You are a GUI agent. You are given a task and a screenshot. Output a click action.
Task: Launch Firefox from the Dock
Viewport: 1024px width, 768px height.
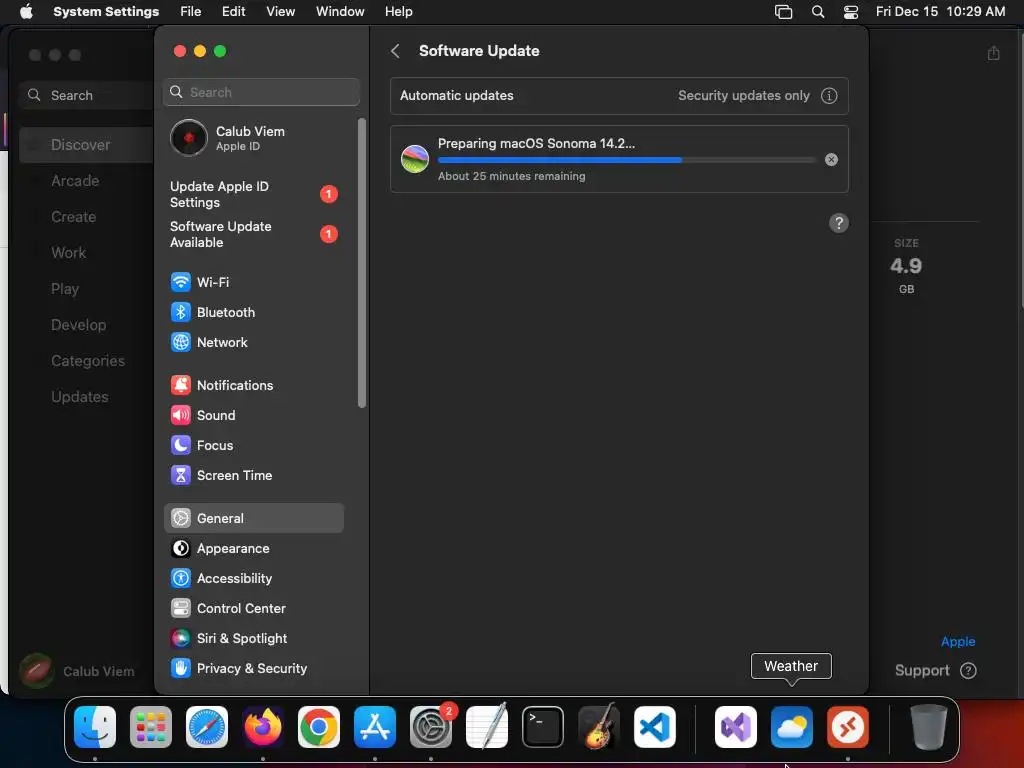(263, 727)
